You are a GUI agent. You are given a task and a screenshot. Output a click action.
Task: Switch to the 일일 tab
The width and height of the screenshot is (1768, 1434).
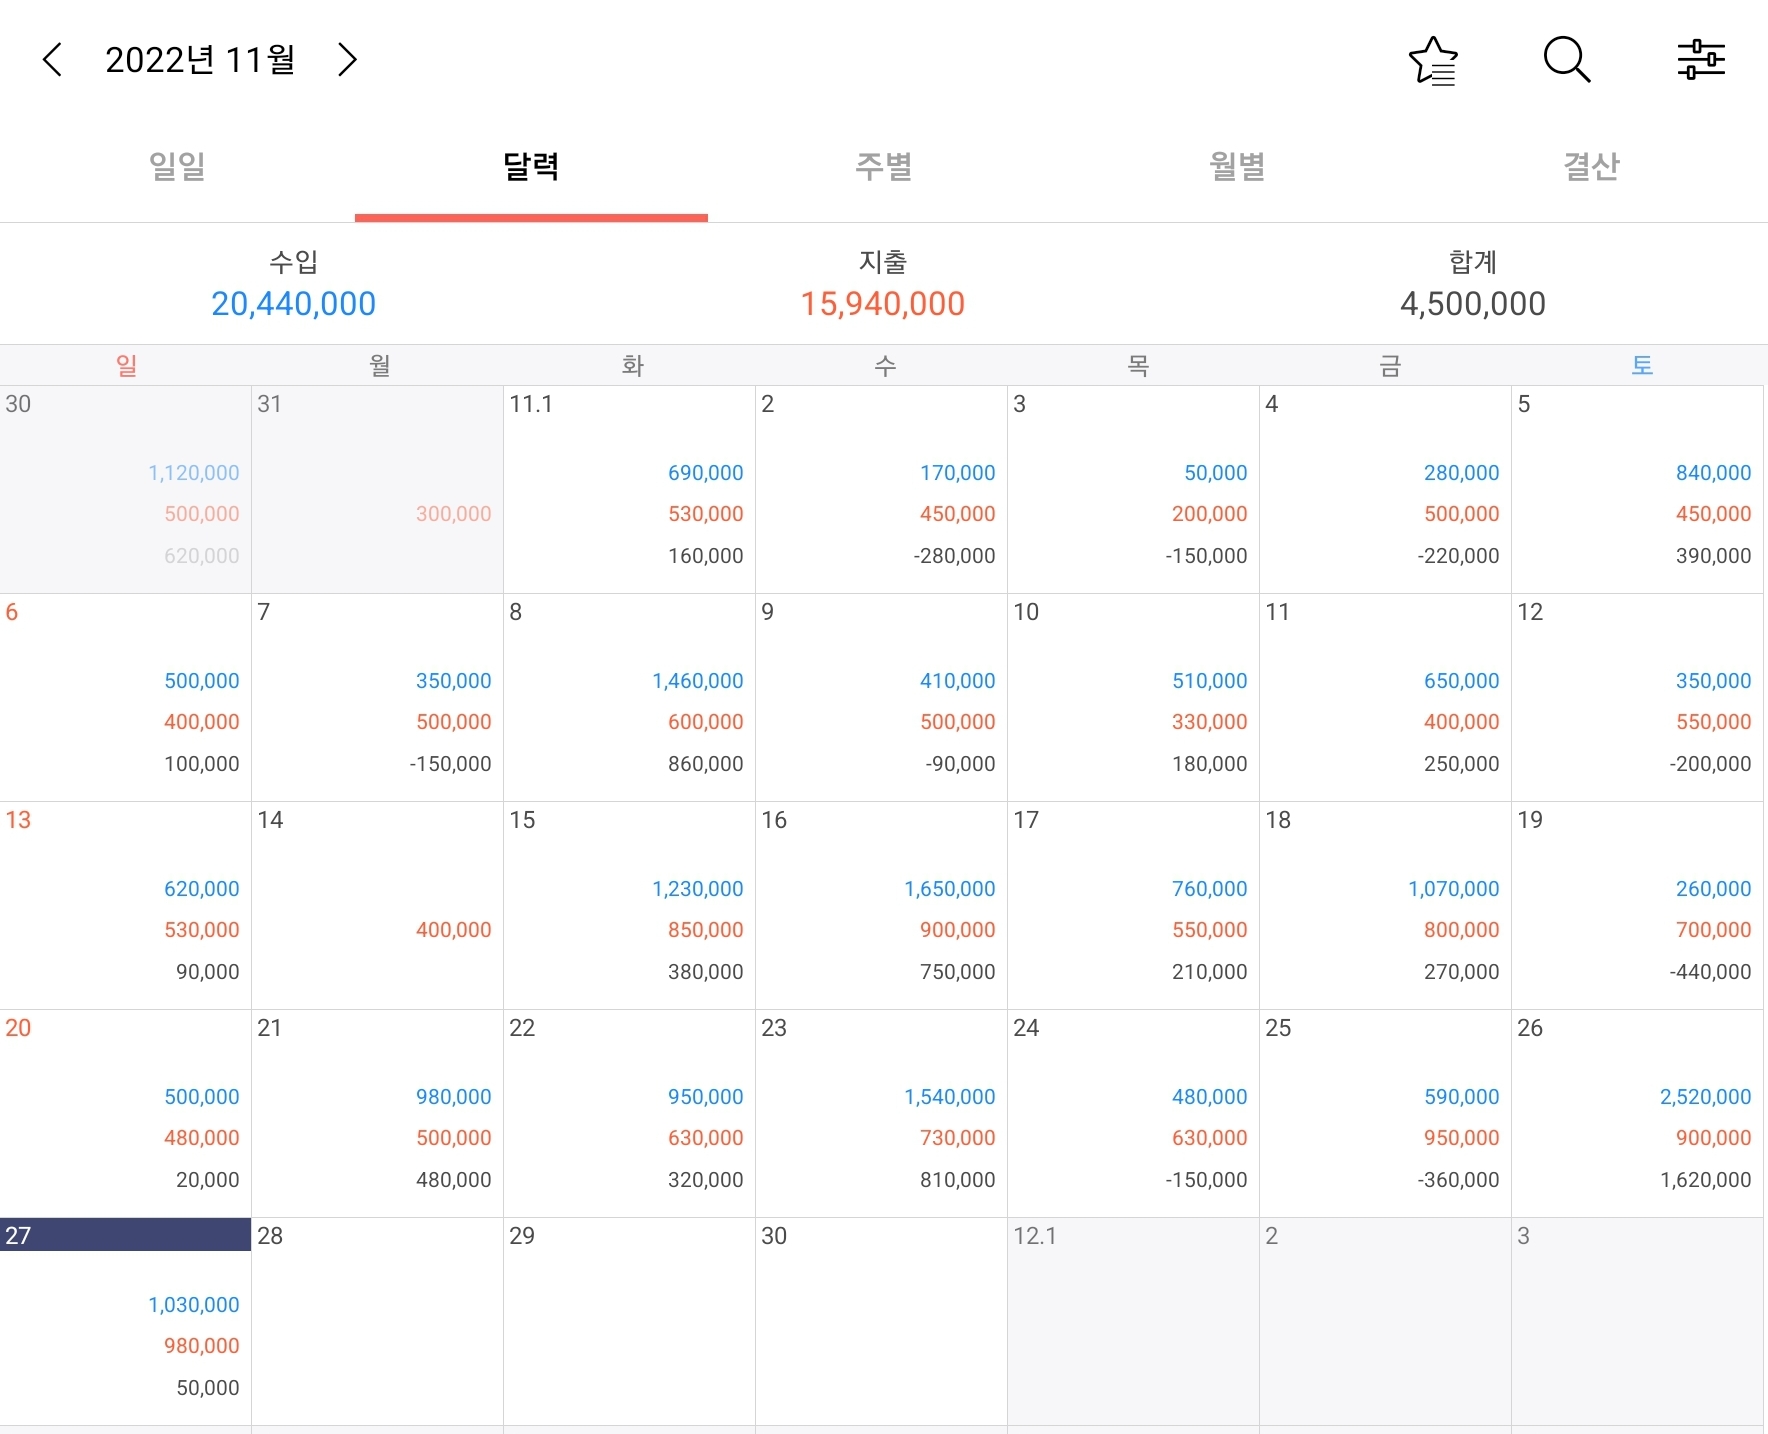177,166
